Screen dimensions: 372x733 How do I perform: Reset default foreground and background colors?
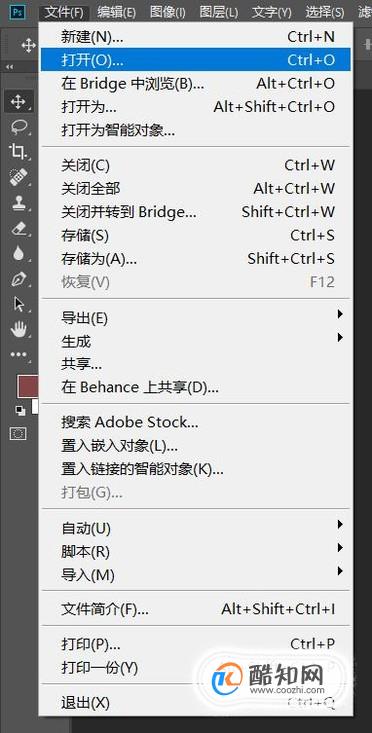coord(20,410)
